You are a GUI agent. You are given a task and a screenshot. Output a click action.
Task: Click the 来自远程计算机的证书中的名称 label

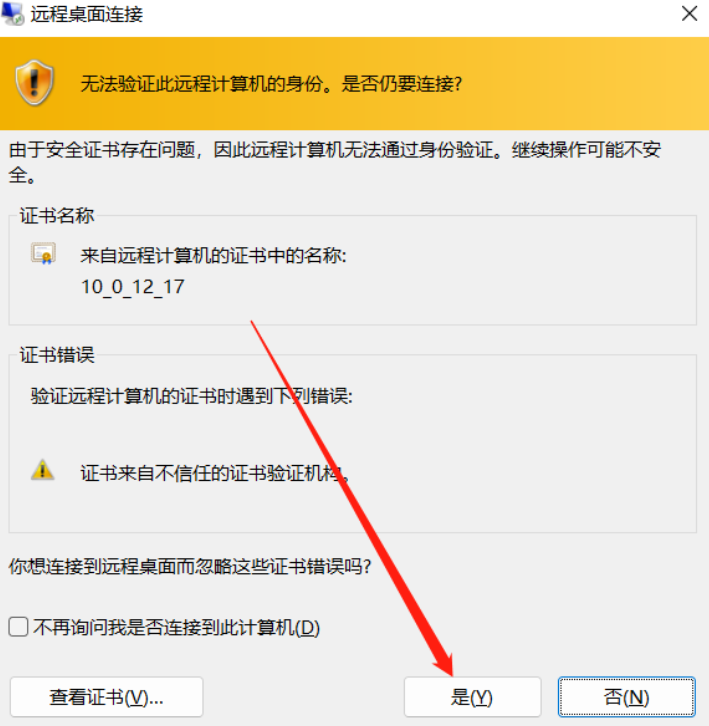pos(213,256)
